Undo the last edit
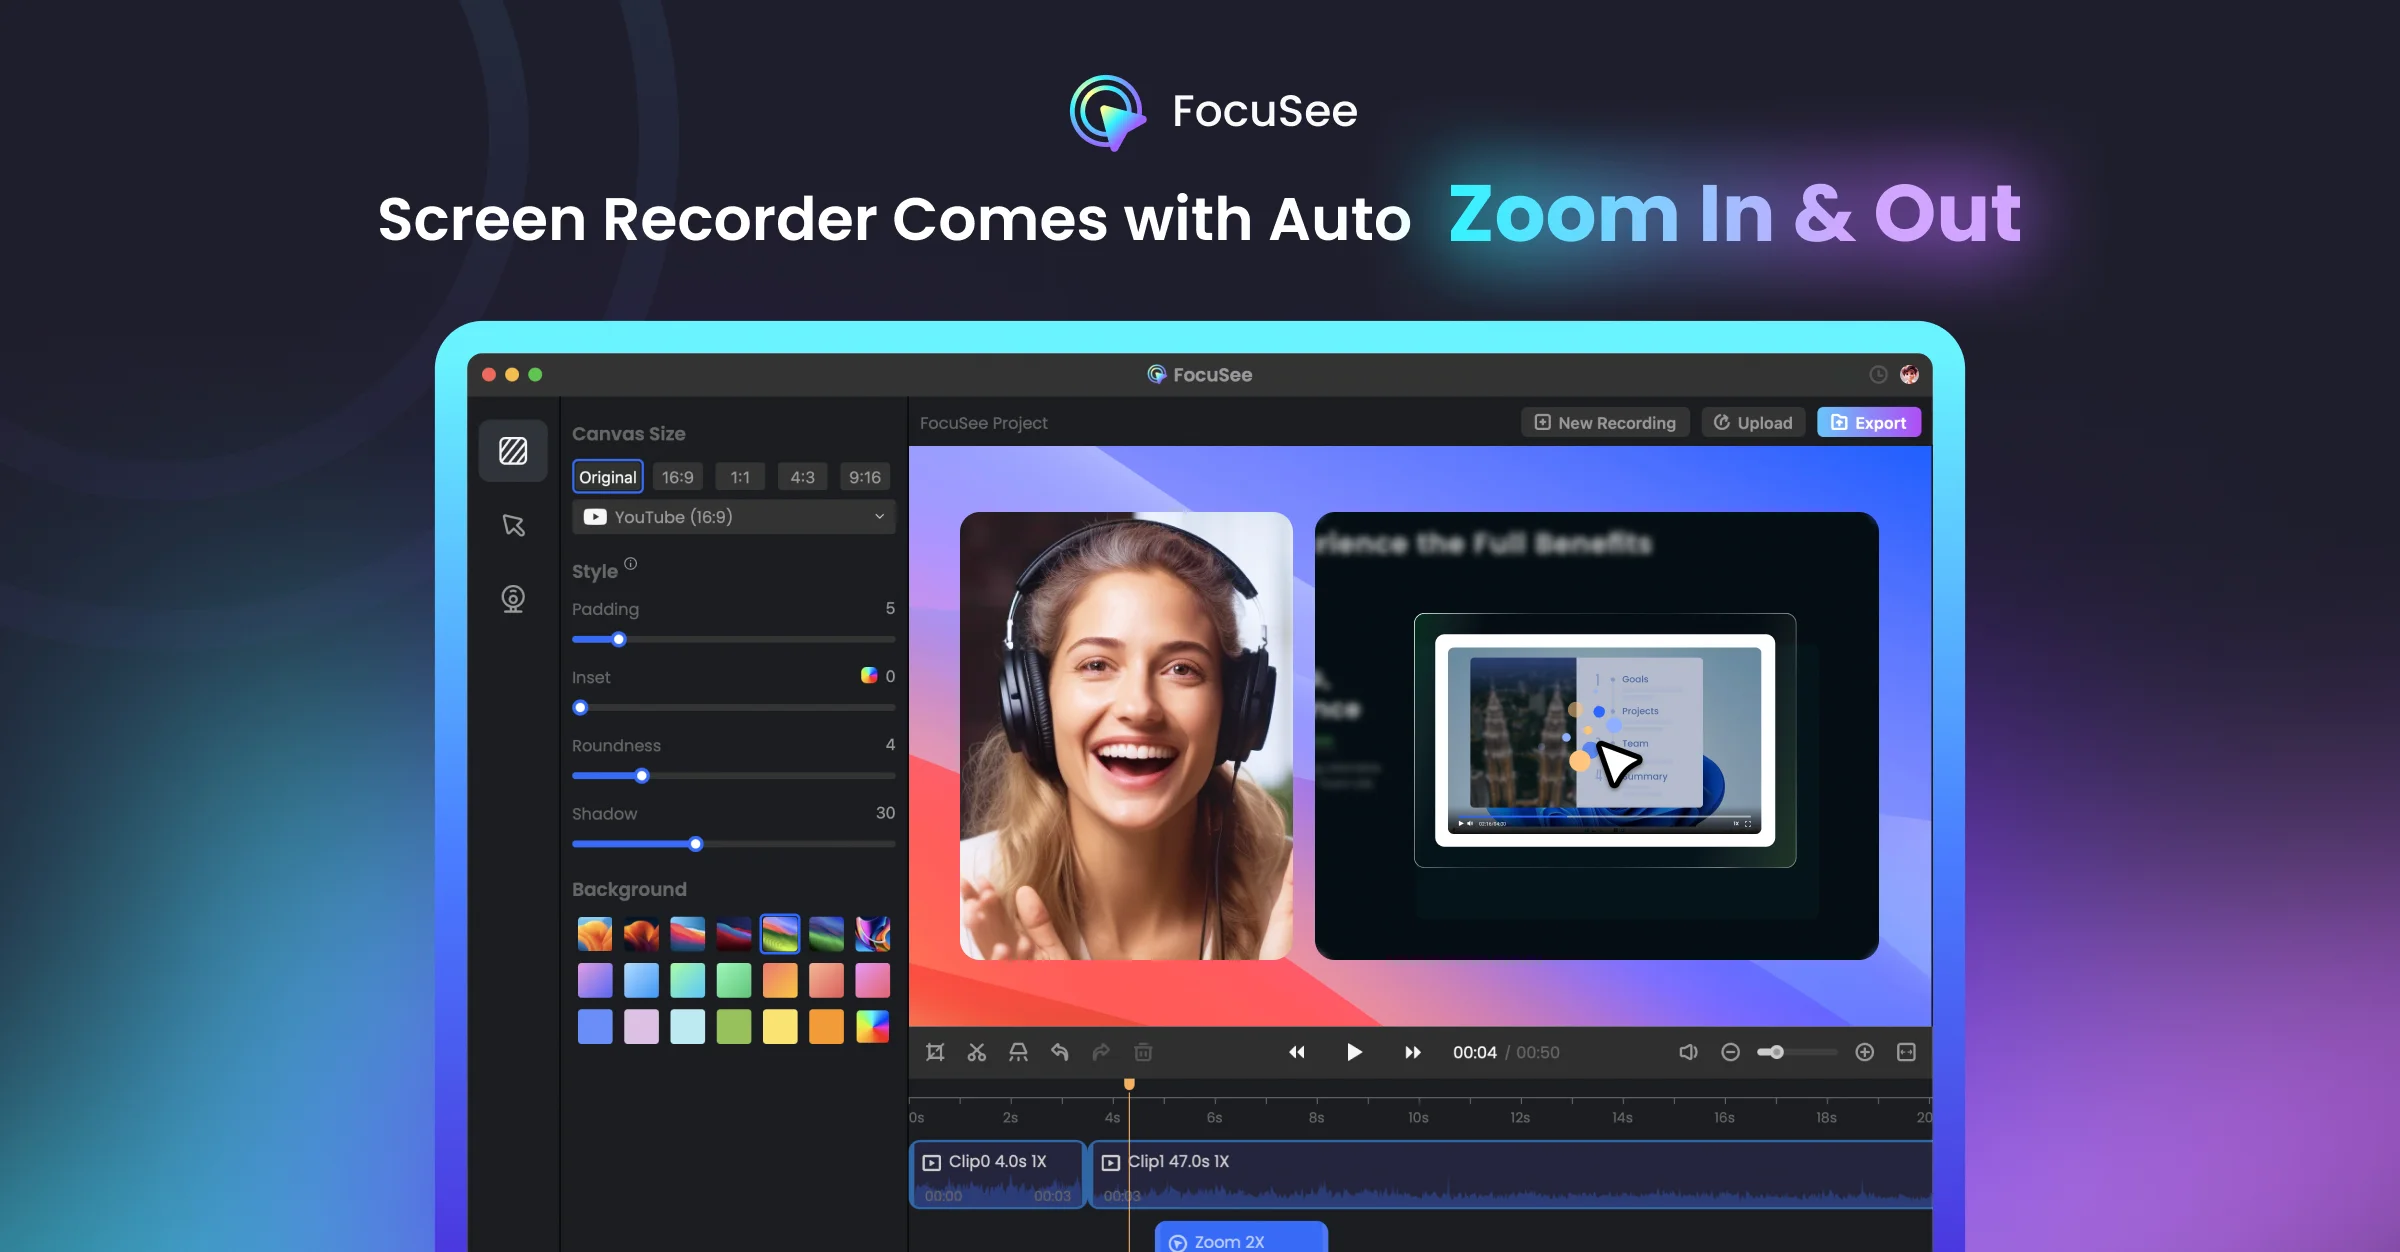Image resolution: width=2400 pixels, height=1252 pixels. click(1059, 1052)
